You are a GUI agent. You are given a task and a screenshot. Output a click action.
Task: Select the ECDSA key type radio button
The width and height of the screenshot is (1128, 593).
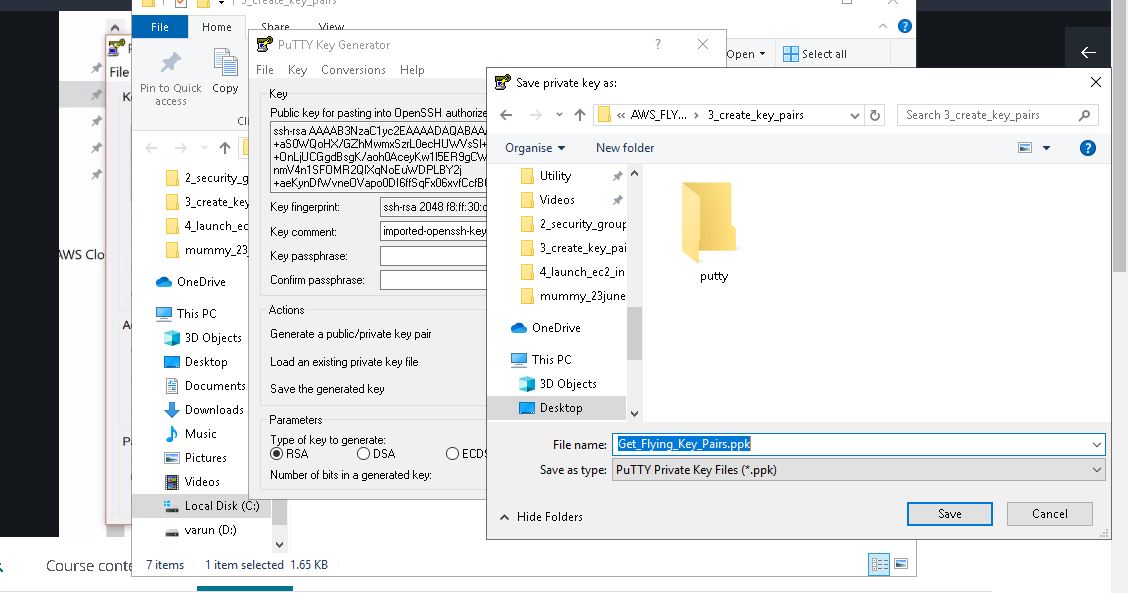point(452,454)
